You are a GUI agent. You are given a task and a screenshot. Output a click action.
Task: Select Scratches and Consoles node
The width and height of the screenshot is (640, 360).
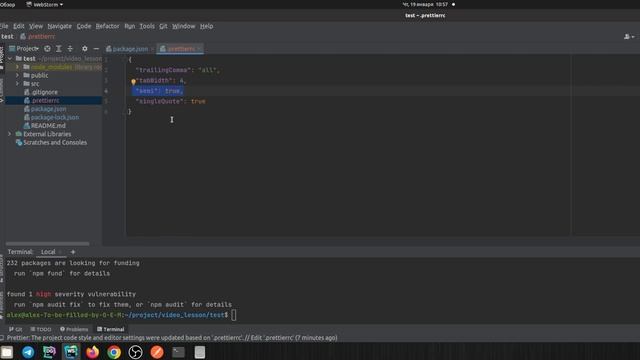(51, 142)
